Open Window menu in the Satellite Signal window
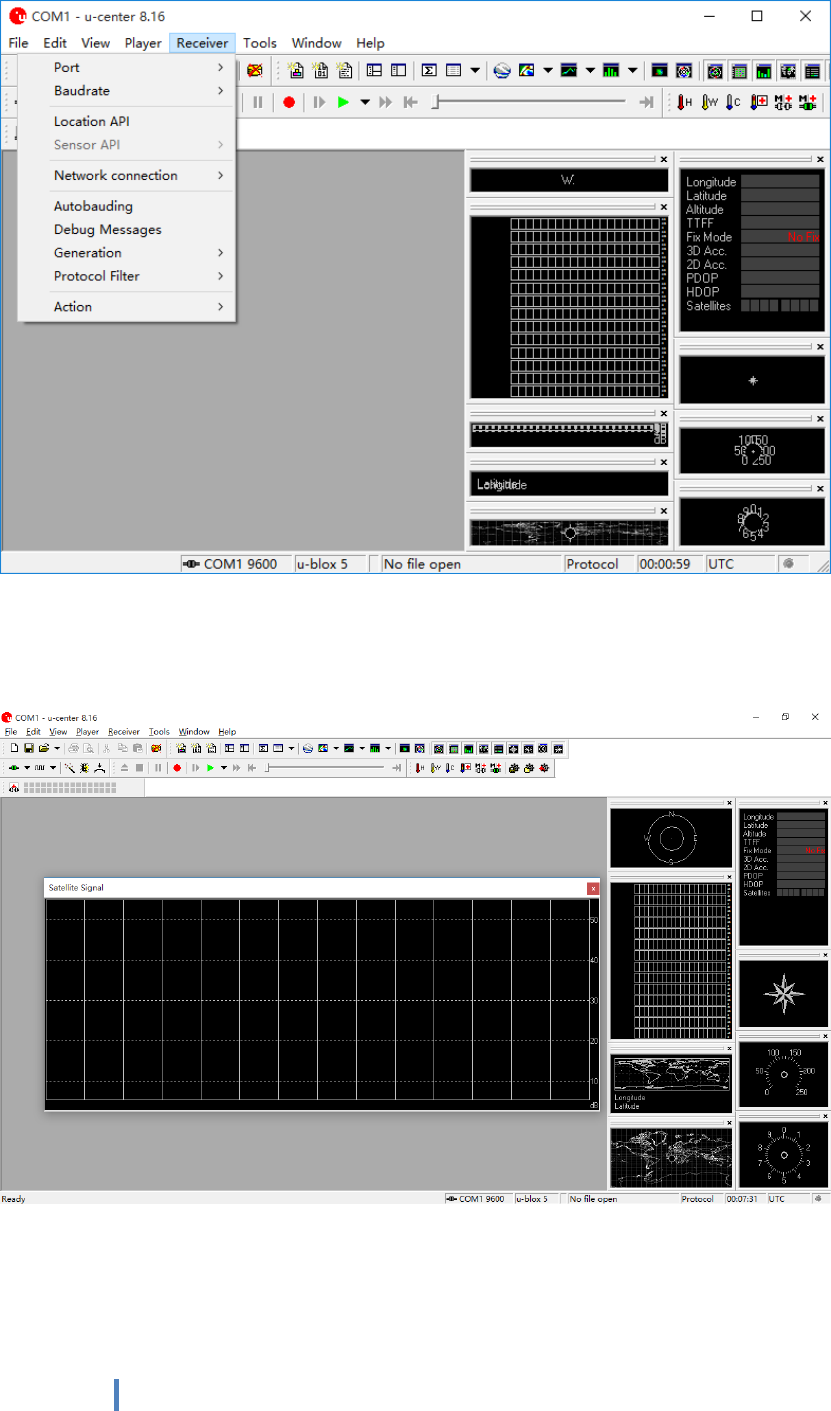 tap(194, 732)
